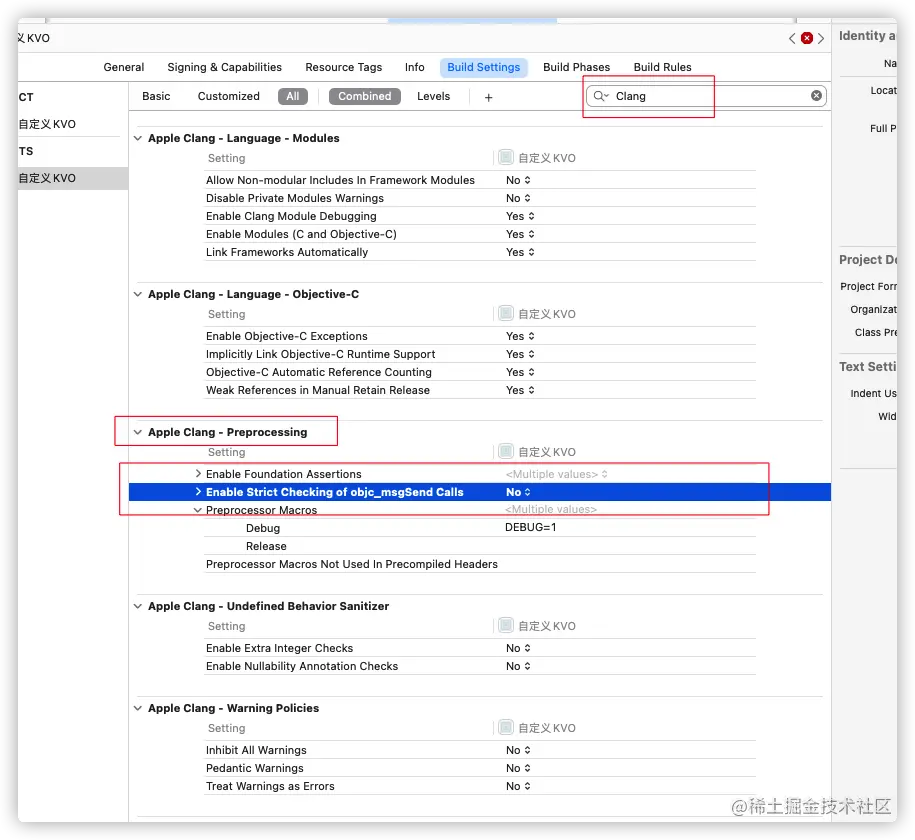Collapse Apple Clang Preprocessing section
Screen dimensions: 915x840
(x=138, y=432)
